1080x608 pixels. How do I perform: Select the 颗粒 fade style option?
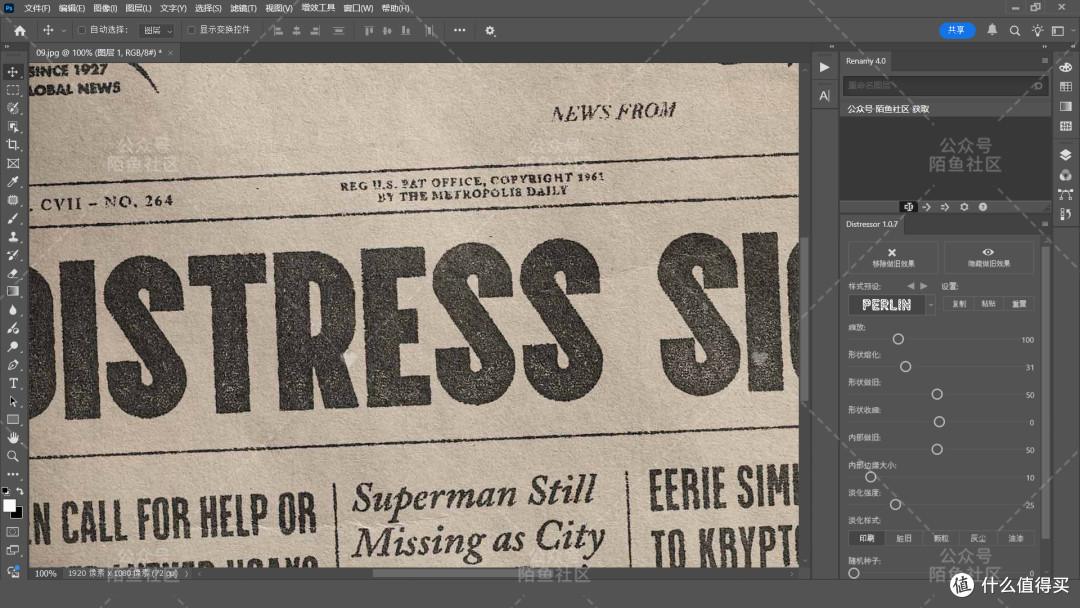941,538
